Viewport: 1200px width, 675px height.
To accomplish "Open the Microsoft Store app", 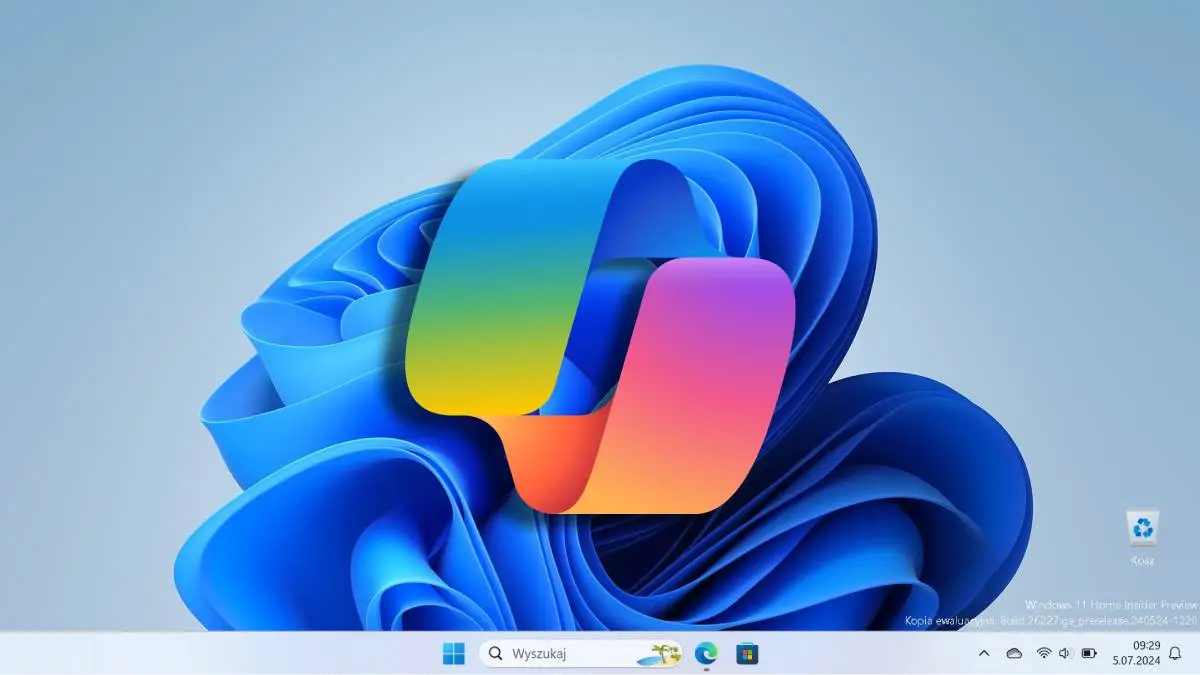I will (x=745, y=653).
